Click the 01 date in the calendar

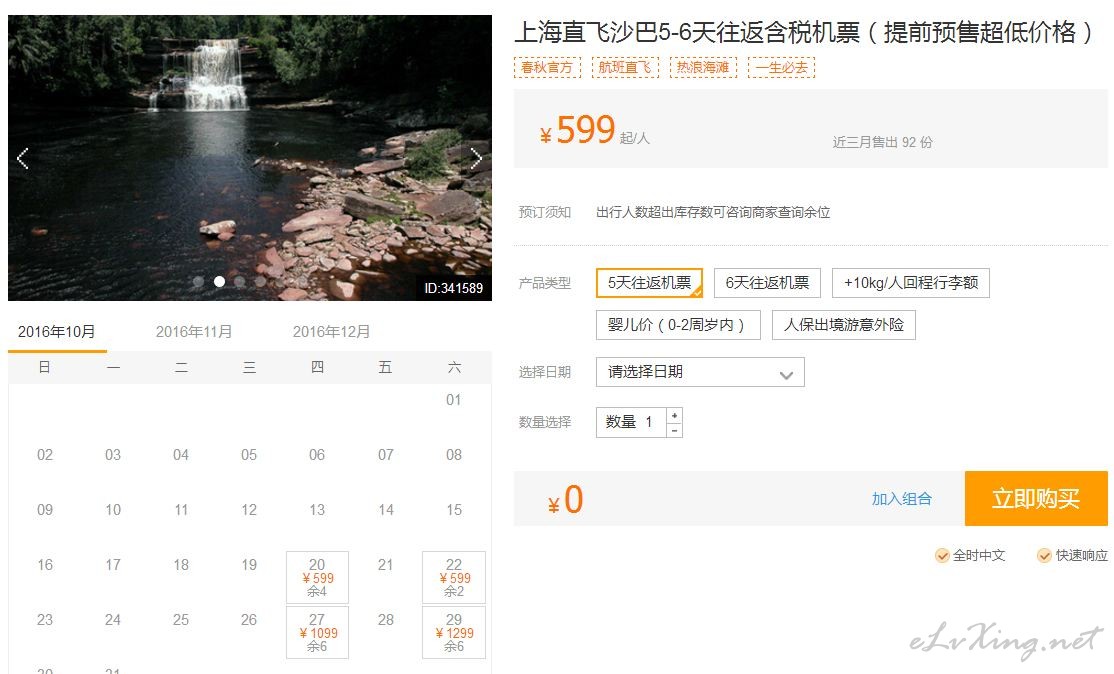point(454,400)
